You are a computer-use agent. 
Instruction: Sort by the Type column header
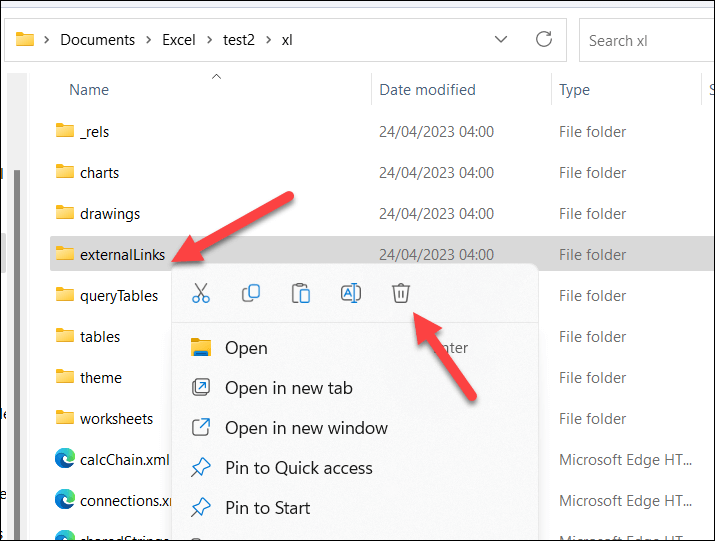tap(575, 90)
